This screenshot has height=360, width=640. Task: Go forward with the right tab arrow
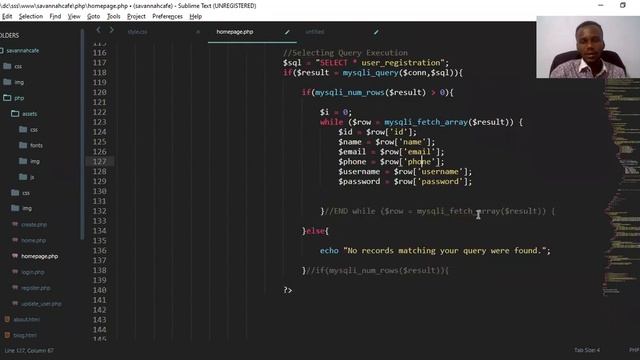(x=111, y=30)
